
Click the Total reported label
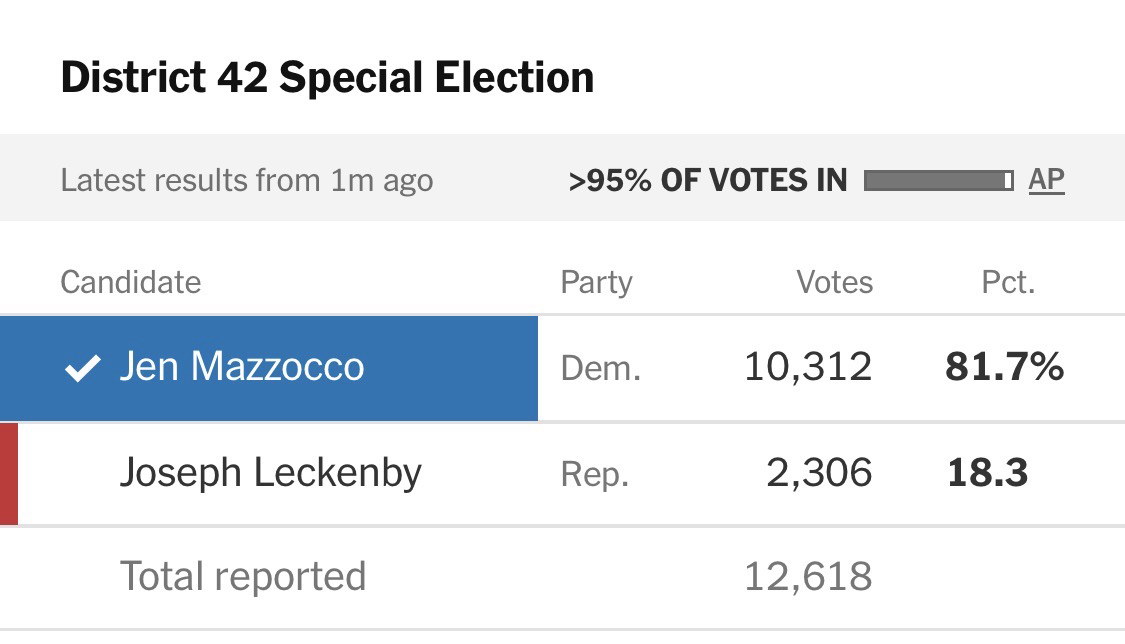click(243, 576)
